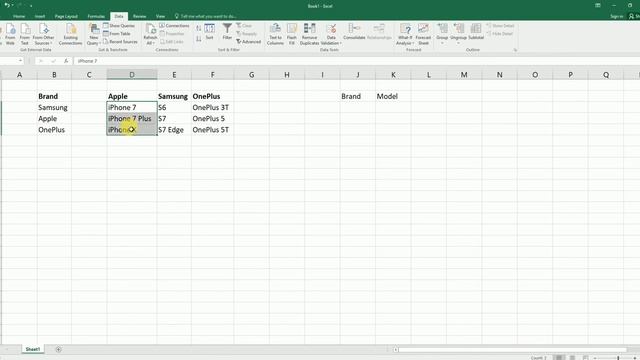Click the From Text import icon
The height and width of the screenshot is (360, 640).
coord(25,33)
